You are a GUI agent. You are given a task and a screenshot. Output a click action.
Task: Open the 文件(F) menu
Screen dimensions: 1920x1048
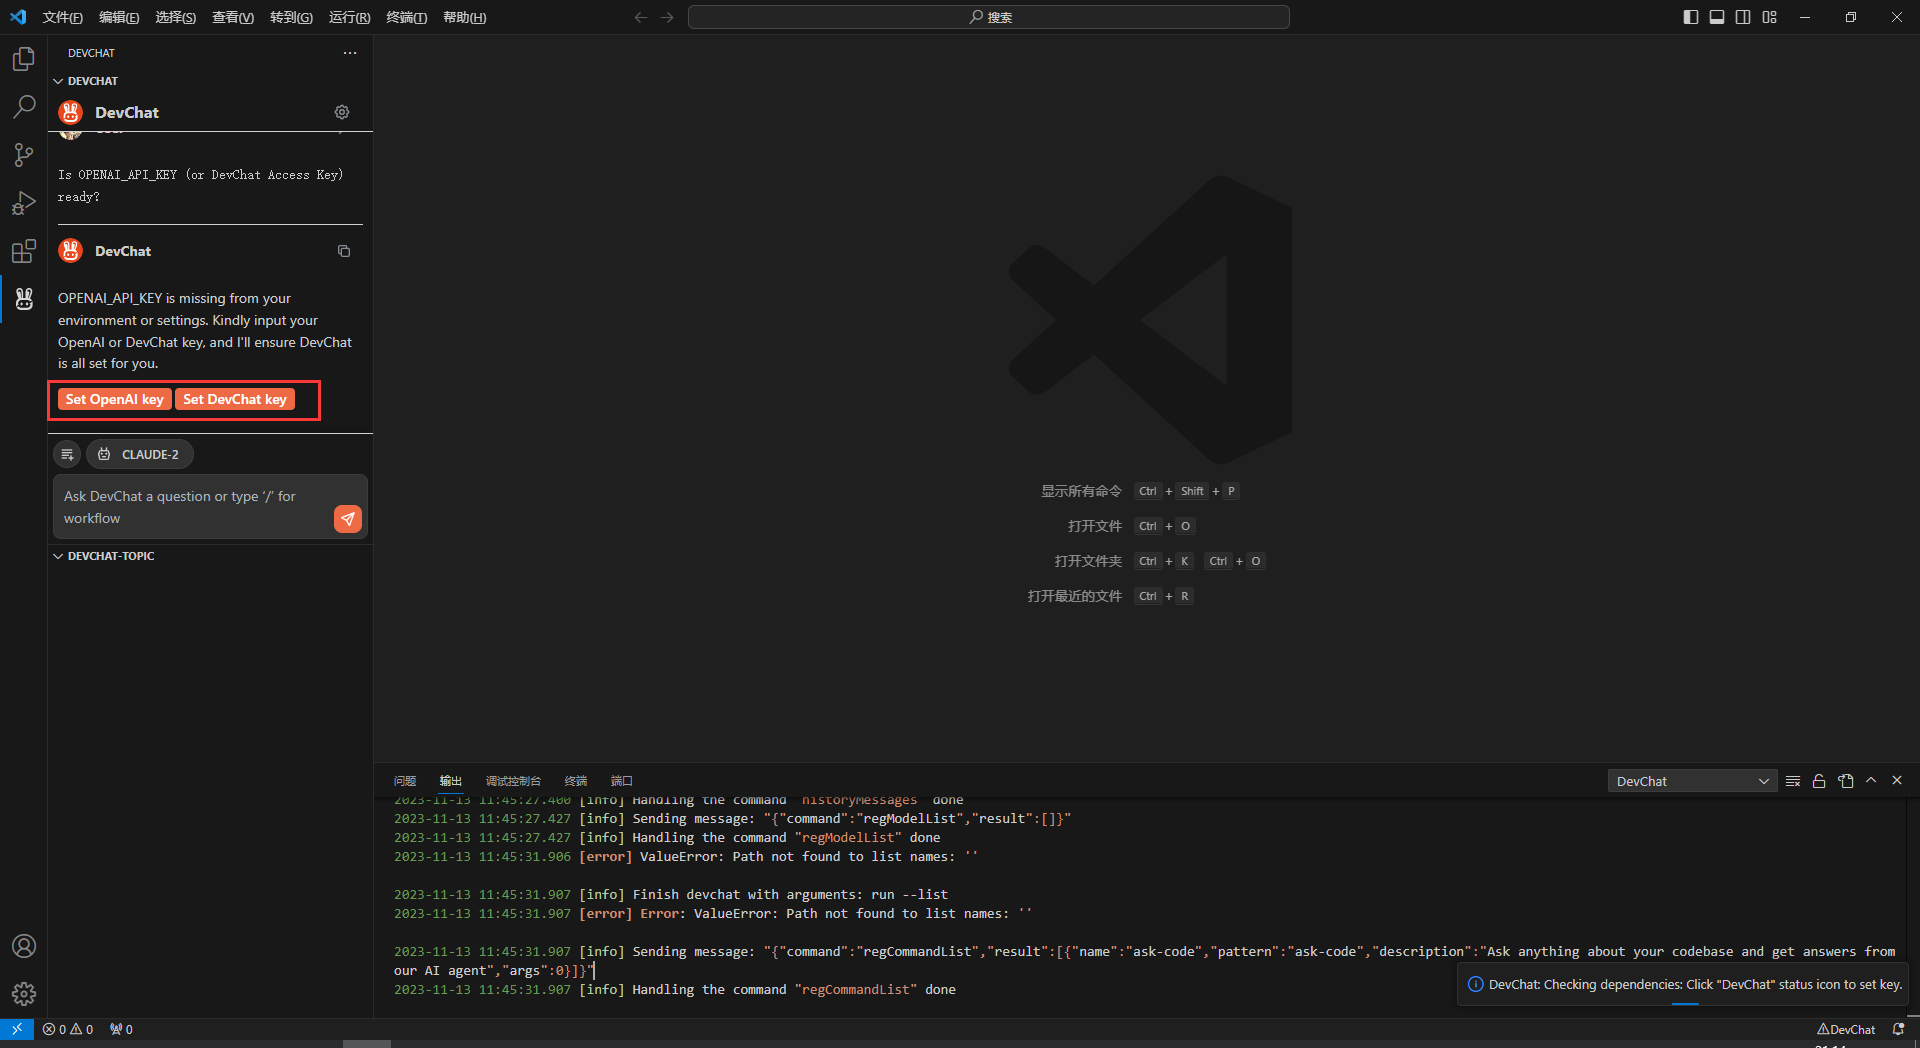coord(63,17)
